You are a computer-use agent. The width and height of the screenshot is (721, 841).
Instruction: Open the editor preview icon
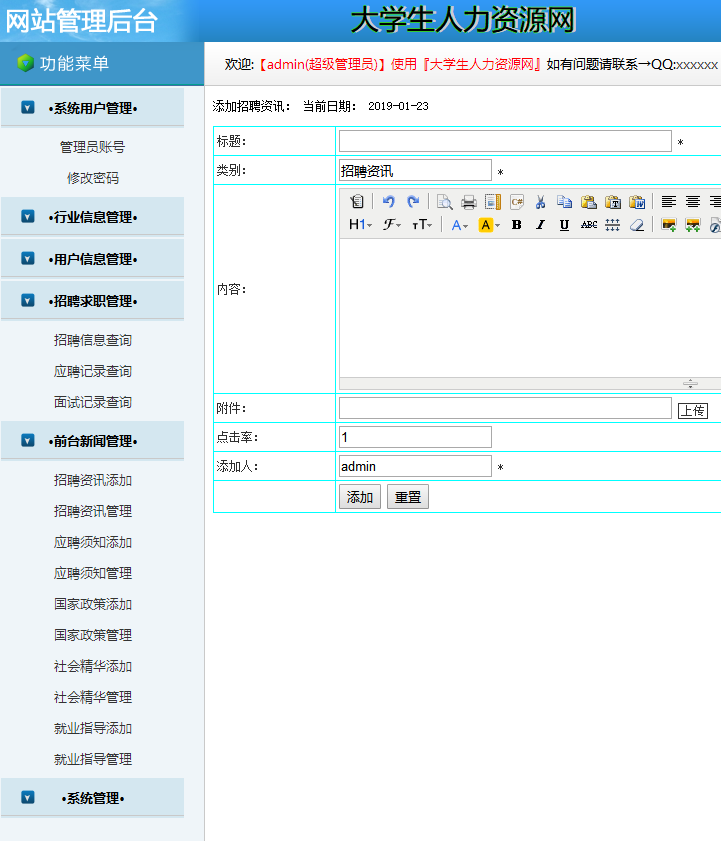445,202
